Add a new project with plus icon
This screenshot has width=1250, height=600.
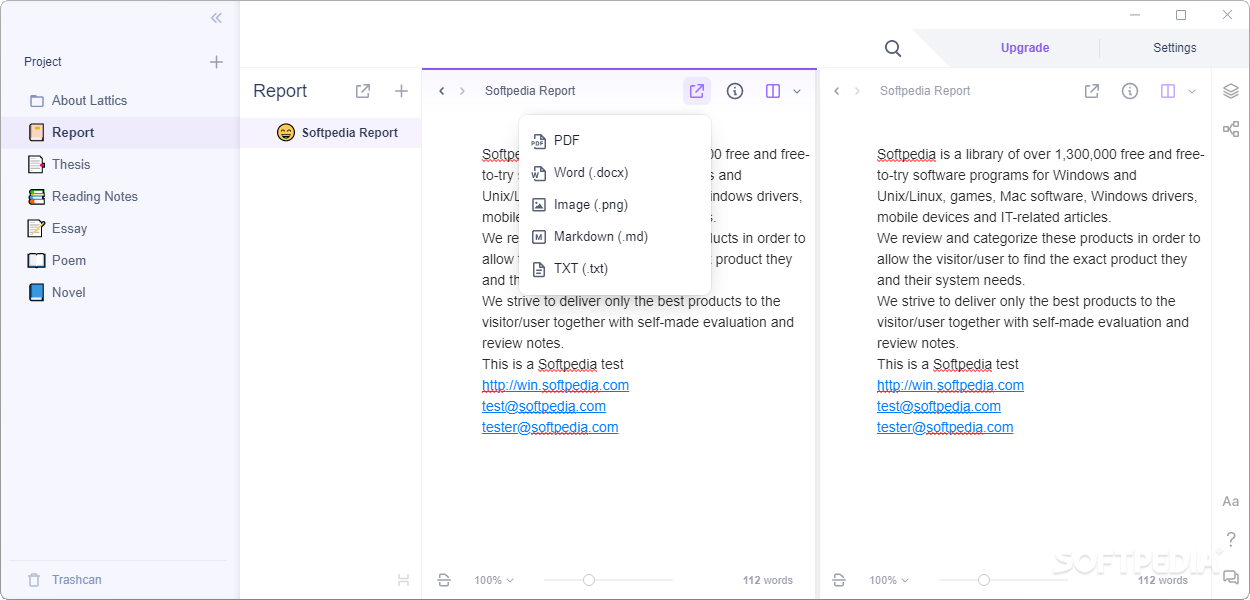coord(216,62)
